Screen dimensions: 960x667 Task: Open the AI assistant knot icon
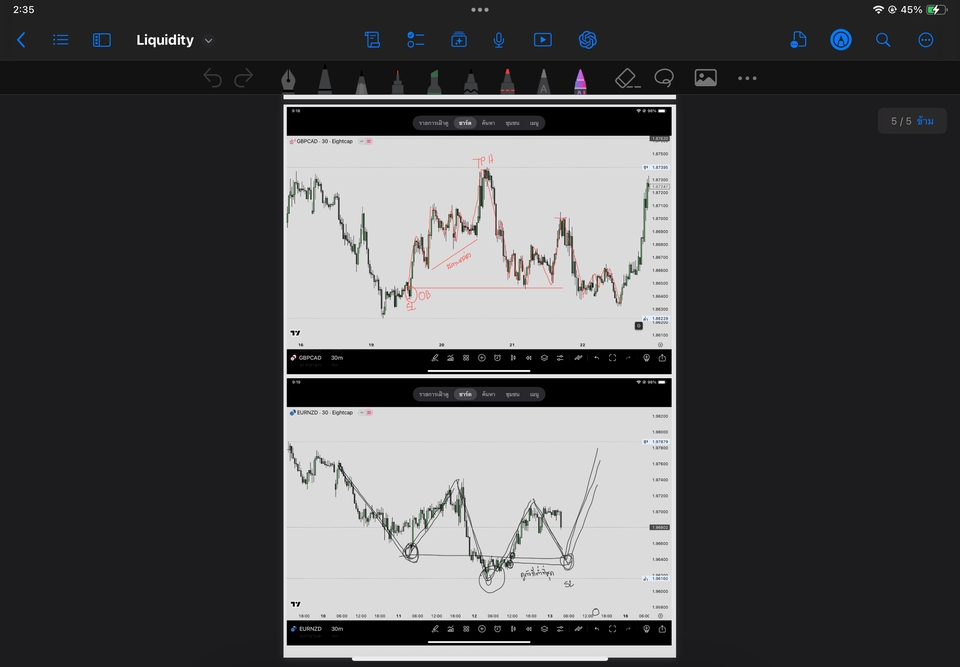588,40
